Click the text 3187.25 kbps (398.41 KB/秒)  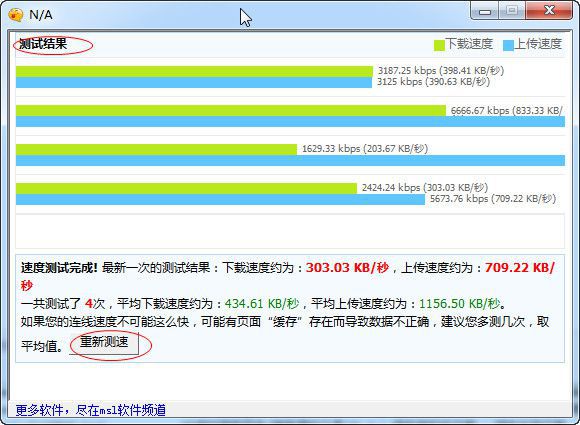click(x=441, y=70)
